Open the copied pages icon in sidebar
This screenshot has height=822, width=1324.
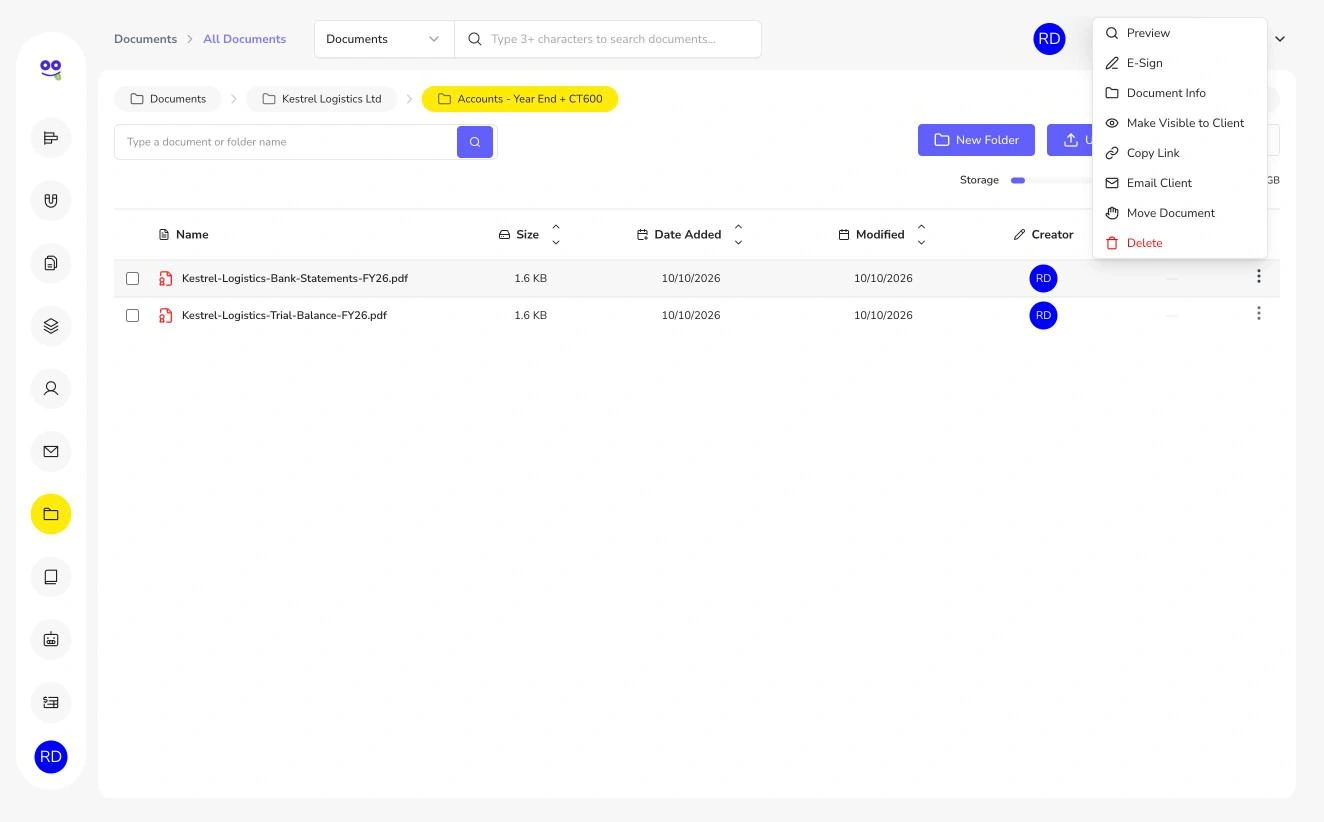tap(51, 263)
